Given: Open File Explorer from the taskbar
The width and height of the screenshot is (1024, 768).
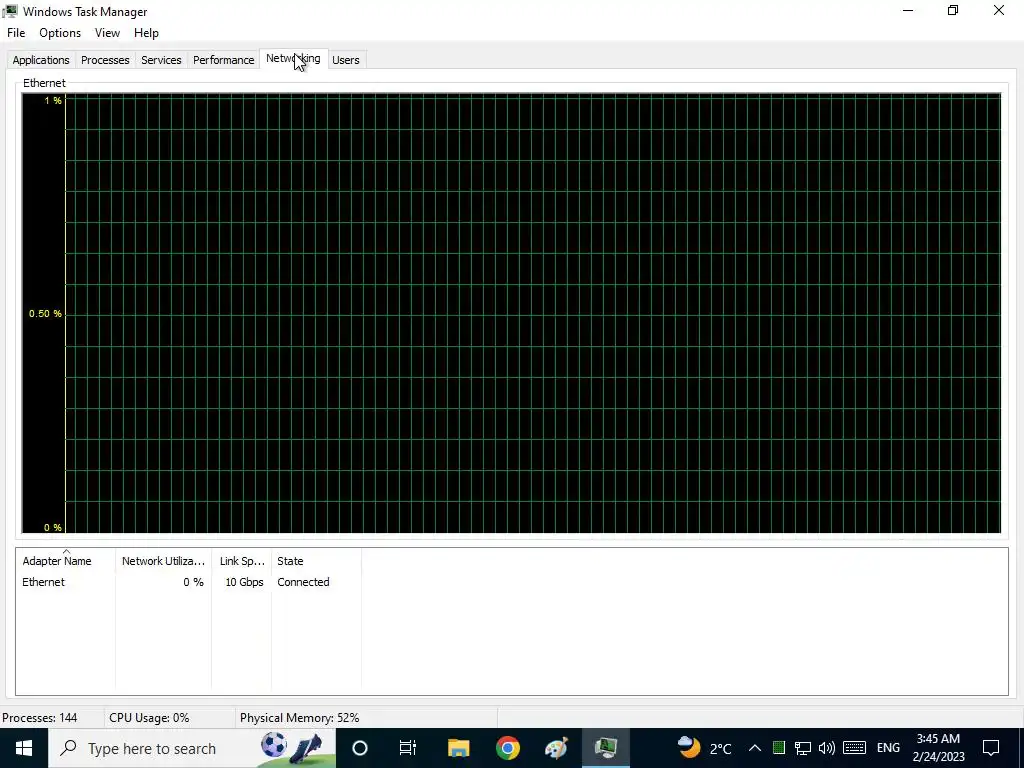Looking at the screenshot, I should coord(458,748).
